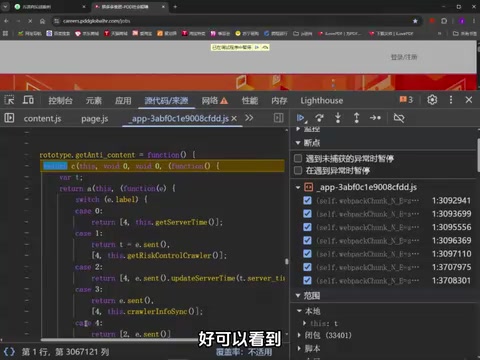This screenshot has width=480, height=360.
Task: Switch to the 网络 network tab
Action: (214, 100)
